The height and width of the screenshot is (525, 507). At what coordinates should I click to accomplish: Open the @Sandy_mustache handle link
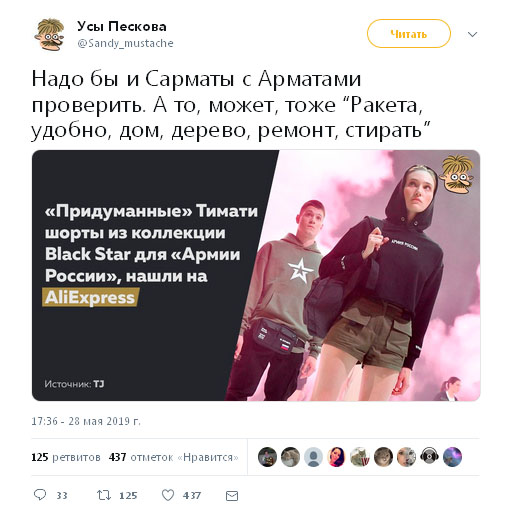pyautogui.click(x=125, y=43)
